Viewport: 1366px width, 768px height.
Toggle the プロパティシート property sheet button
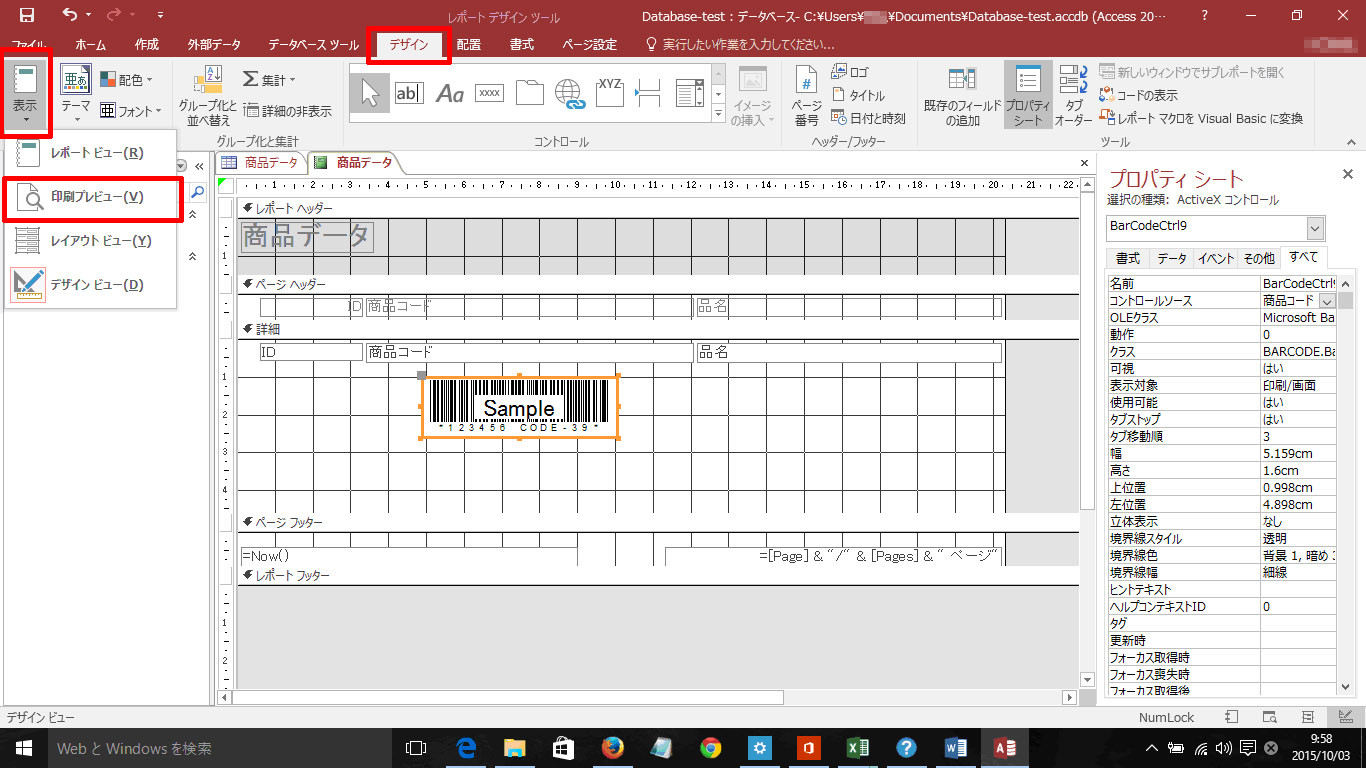tap(1027, 95)
